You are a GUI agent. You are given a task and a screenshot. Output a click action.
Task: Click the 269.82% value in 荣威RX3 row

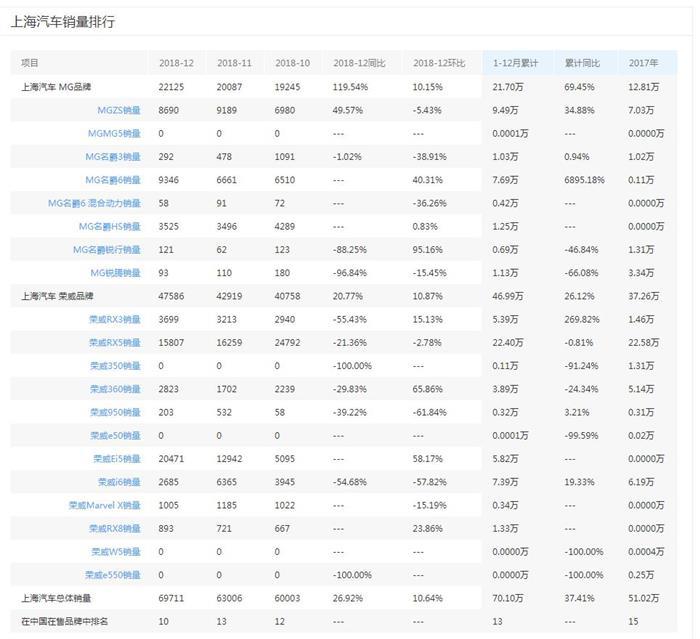click(582, 319)
